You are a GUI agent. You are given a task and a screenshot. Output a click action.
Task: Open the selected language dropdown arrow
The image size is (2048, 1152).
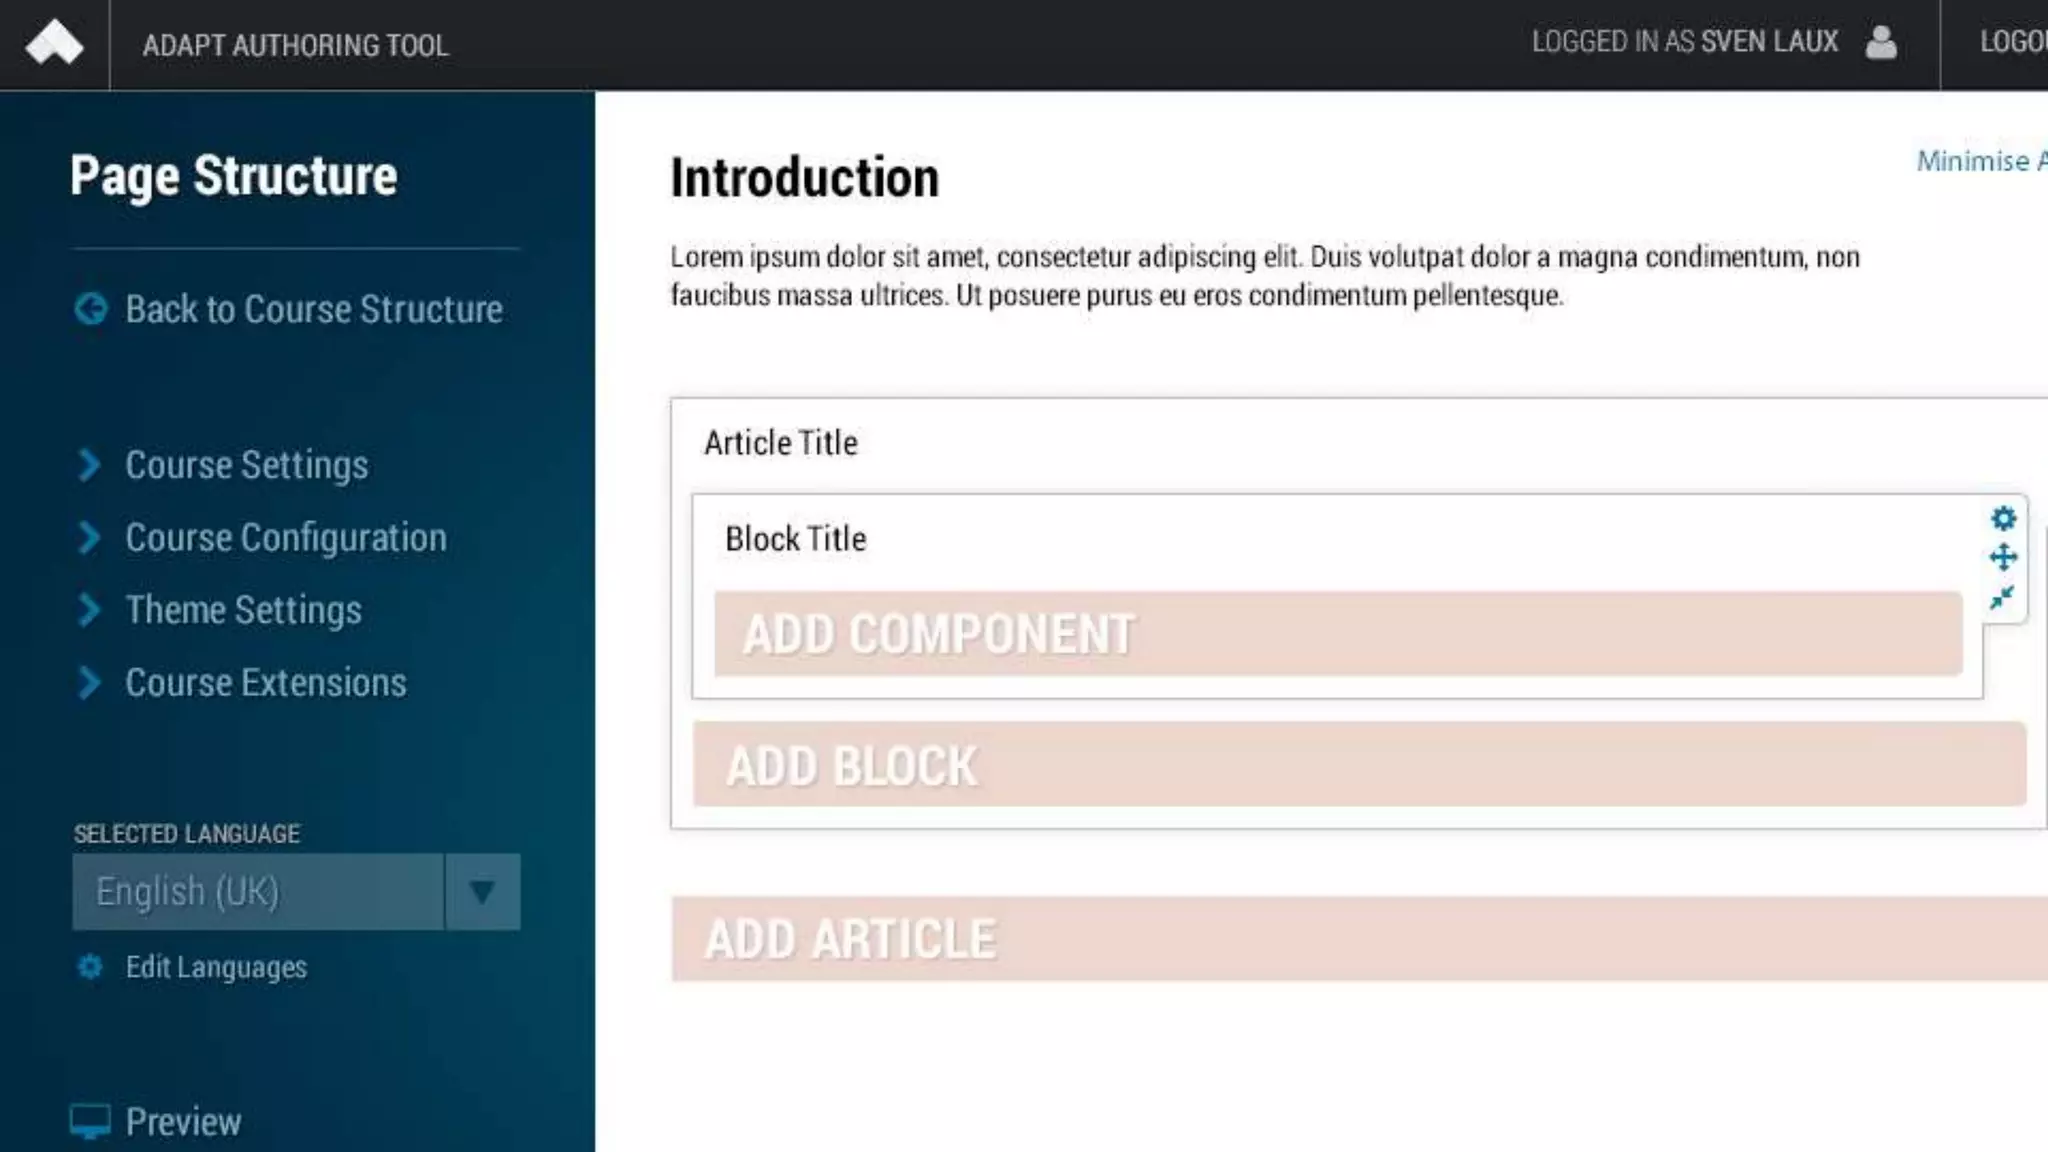[482, 891]
